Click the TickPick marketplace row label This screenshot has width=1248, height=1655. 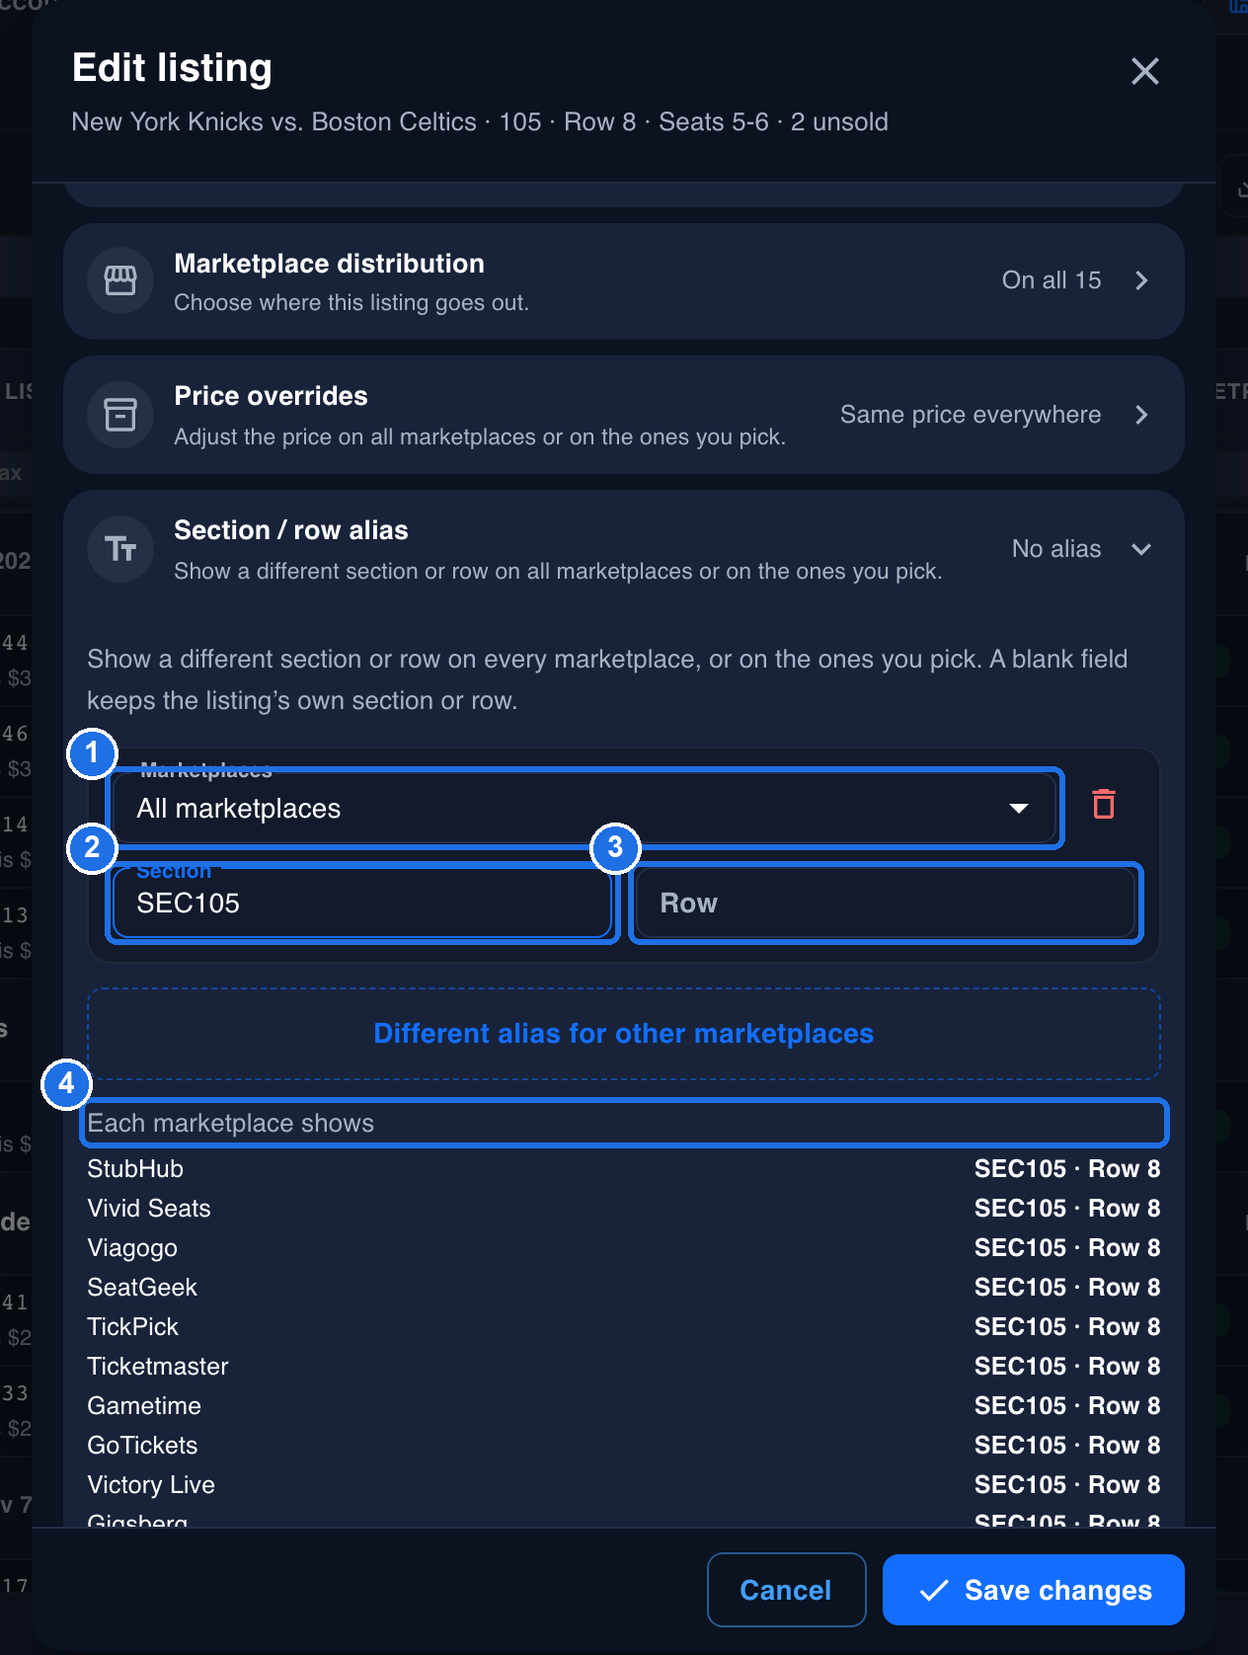[x=132, y=1327]
